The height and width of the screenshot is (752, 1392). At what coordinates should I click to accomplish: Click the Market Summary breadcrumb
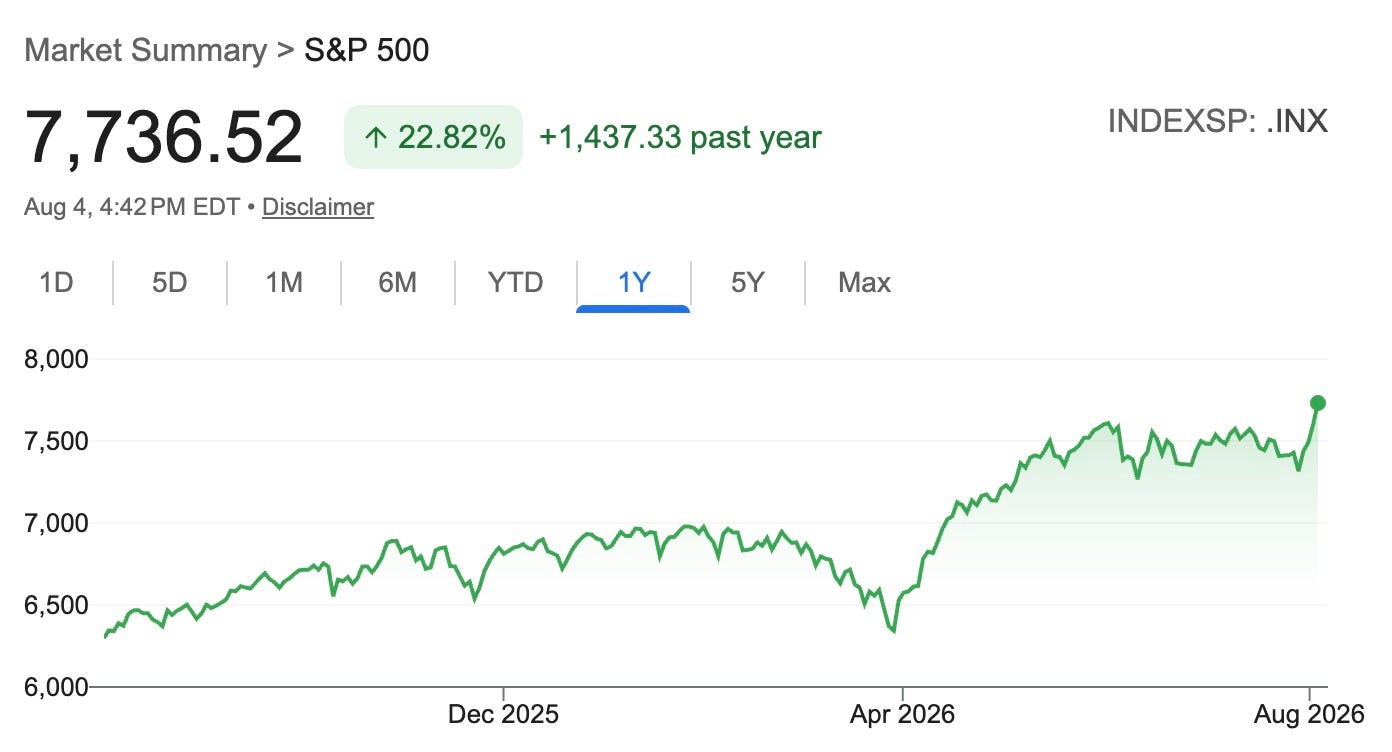145,50
